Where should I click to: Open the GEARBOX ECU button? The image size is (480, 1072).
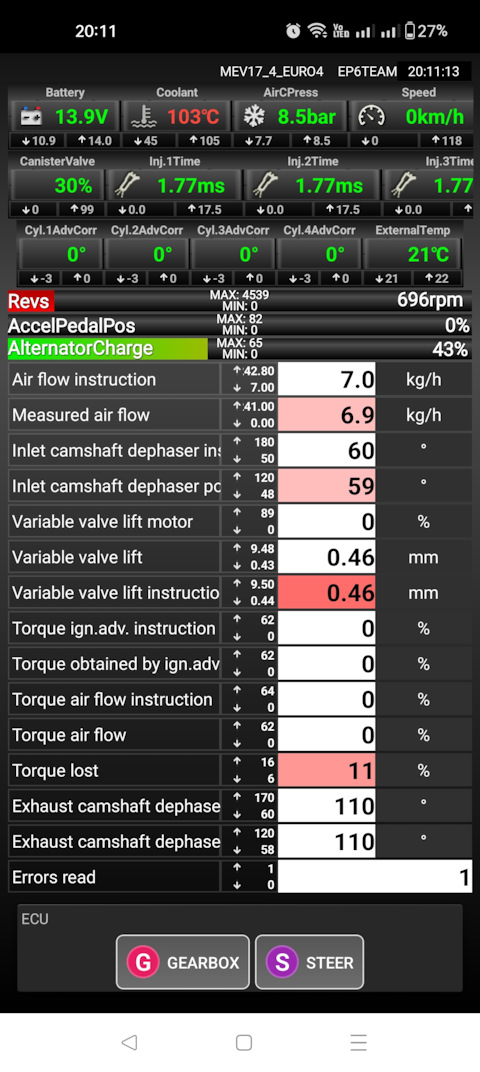coord(183,963)
